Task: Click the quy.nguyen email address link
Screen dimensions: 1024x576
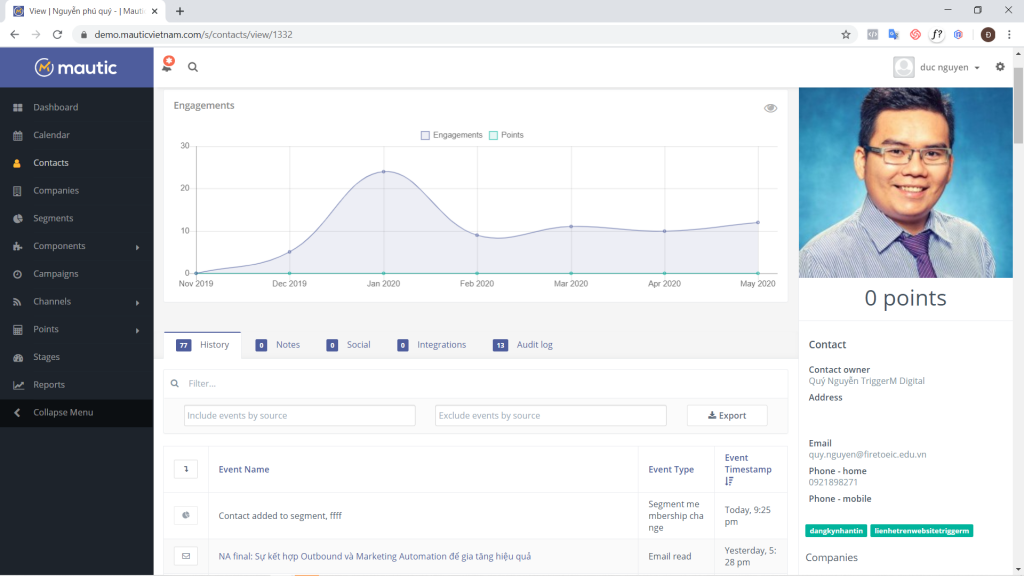Action: coord(867,454)
